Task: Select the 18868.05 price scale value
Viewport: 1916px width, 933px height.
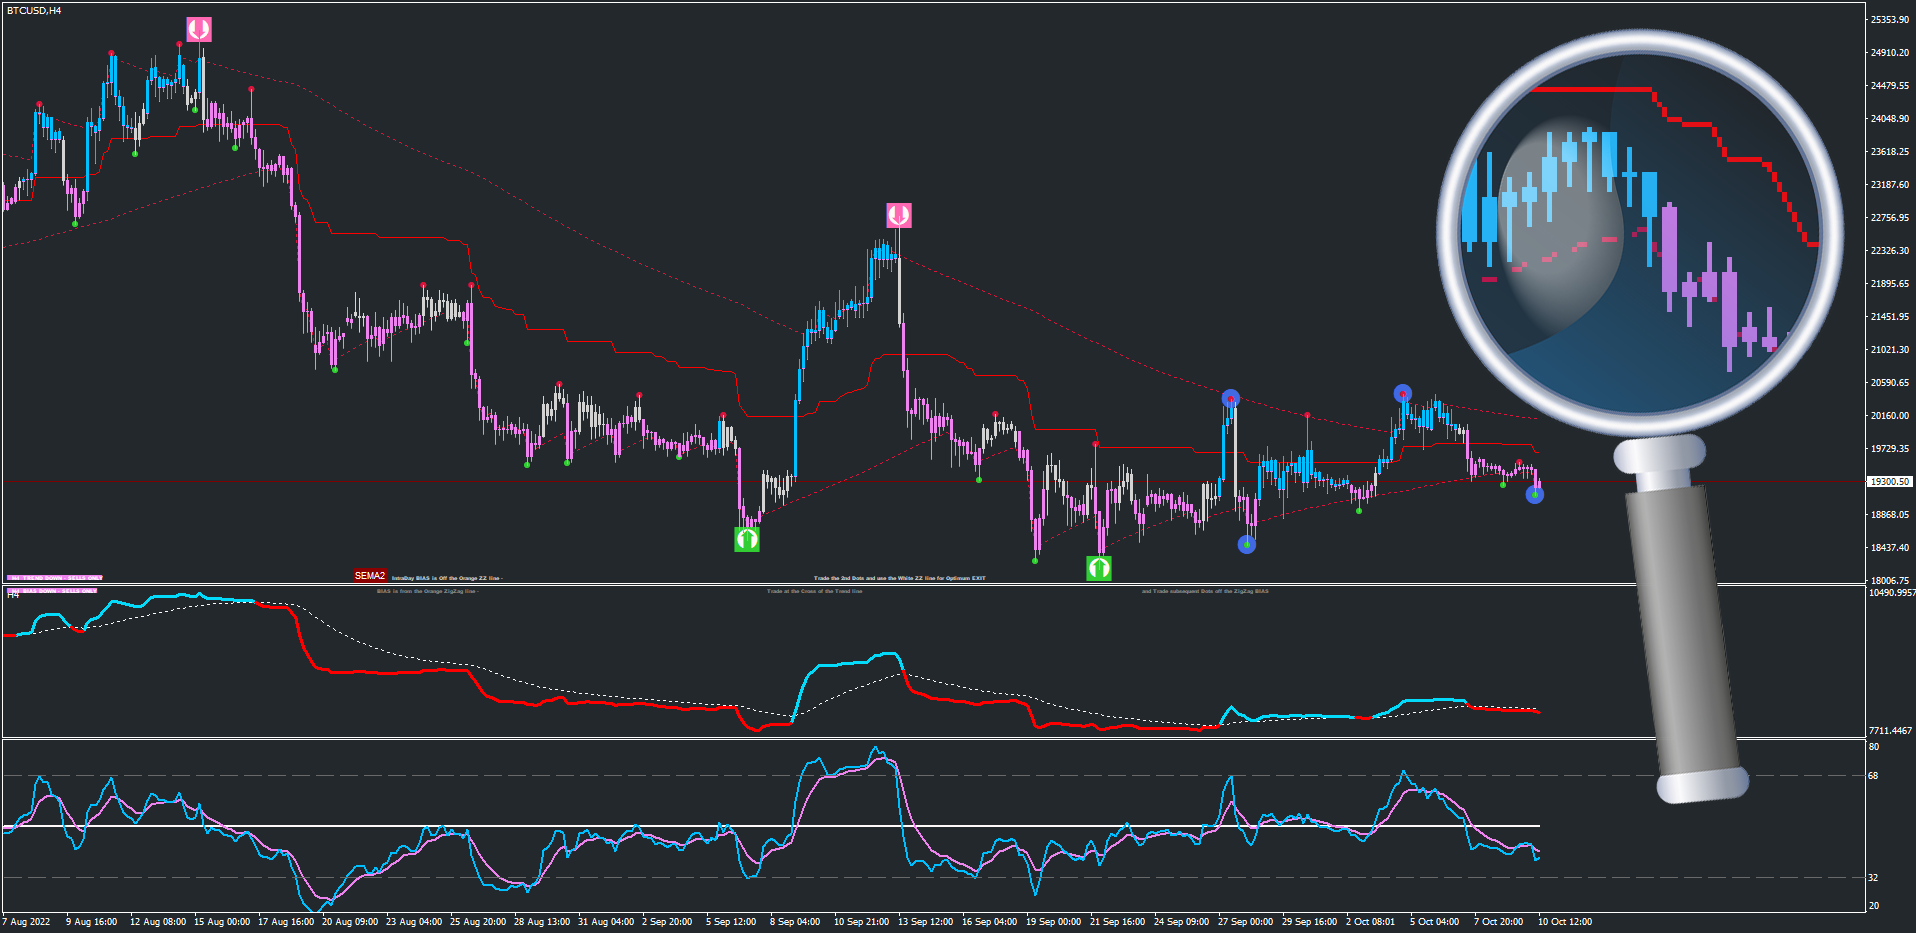Action: click(1890, 515)
